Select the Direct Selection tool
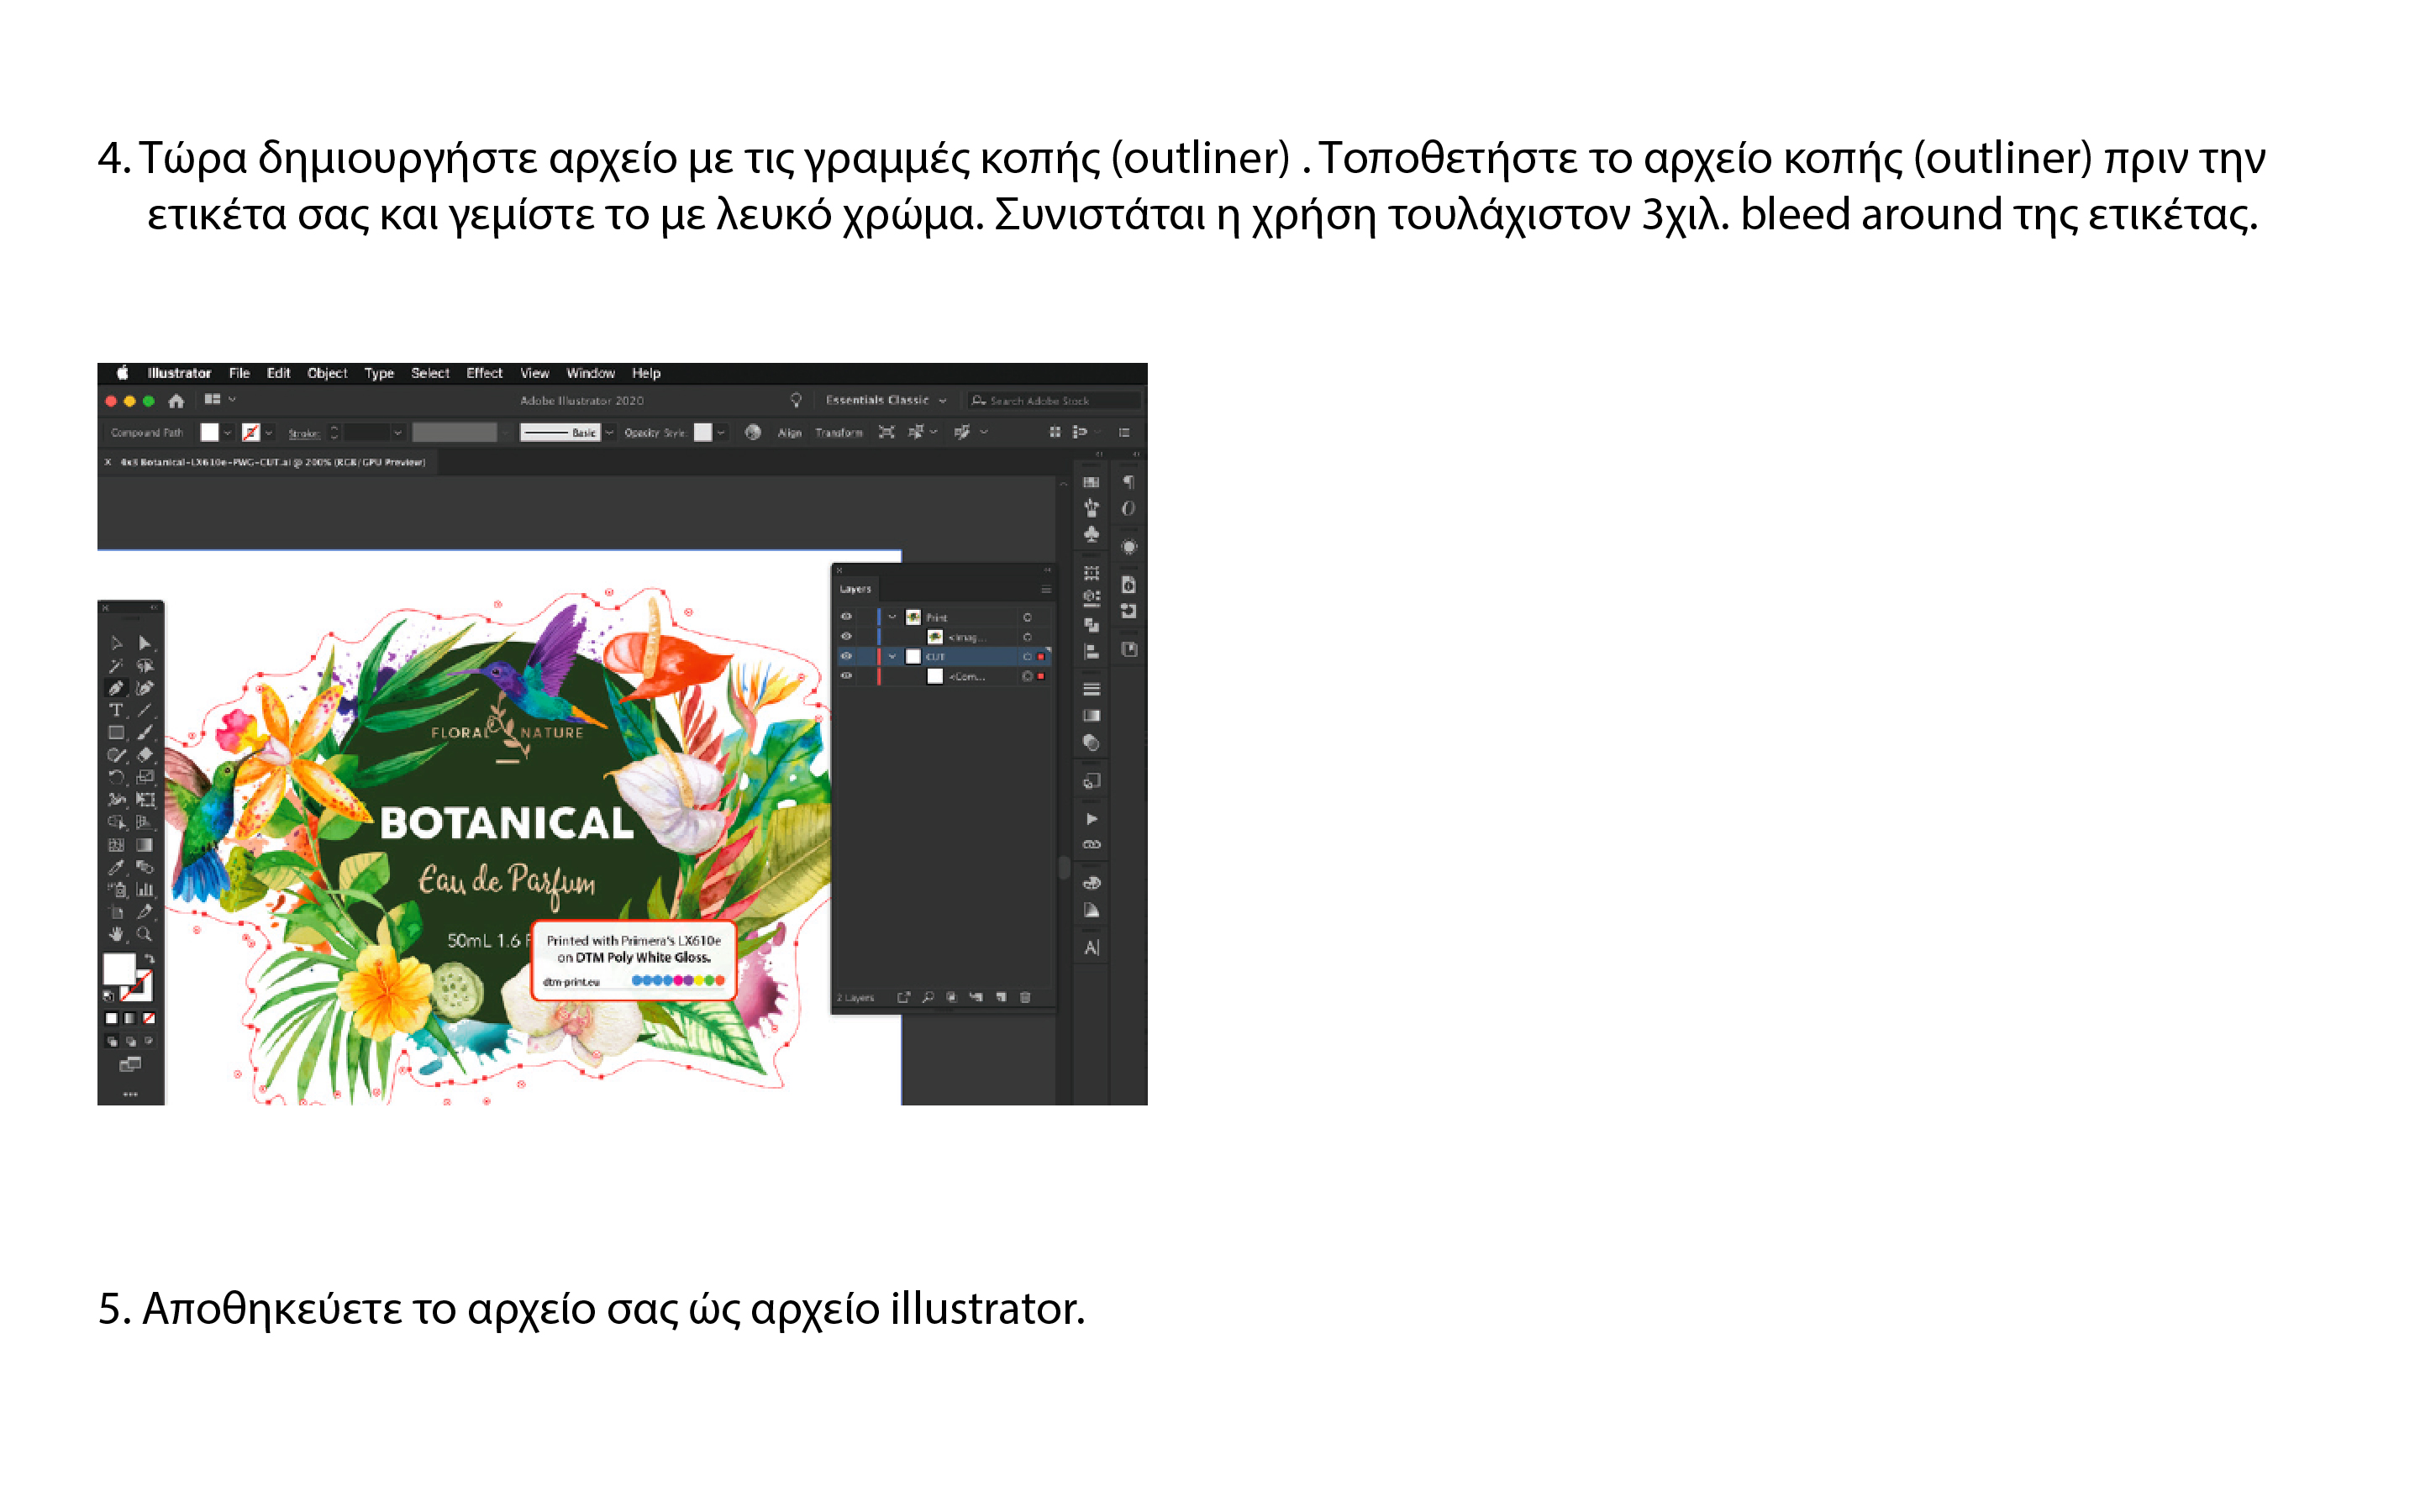Screen dimensions: 2420x1512 [145, 643]
